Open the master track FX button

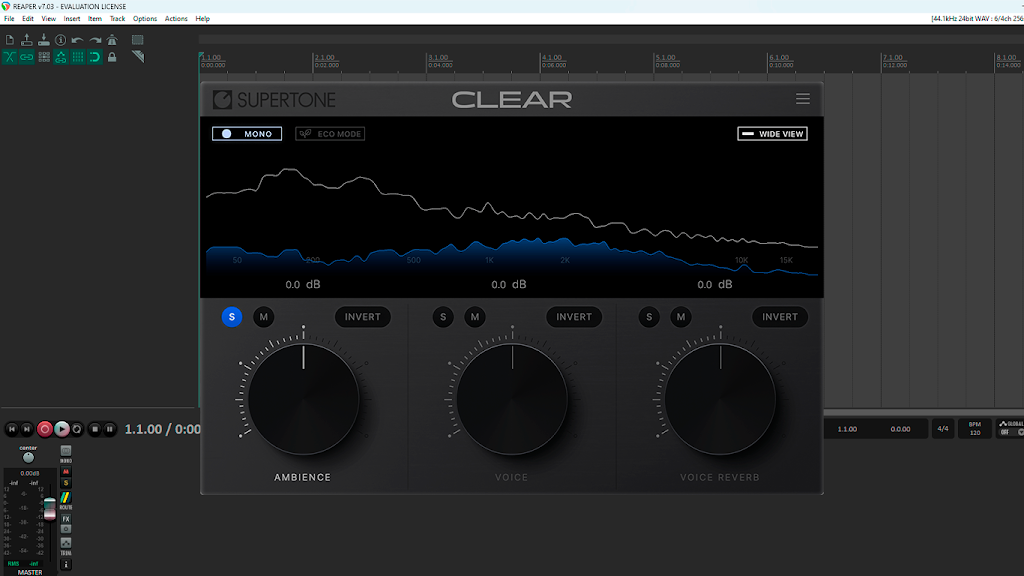[x=66, y=519]
